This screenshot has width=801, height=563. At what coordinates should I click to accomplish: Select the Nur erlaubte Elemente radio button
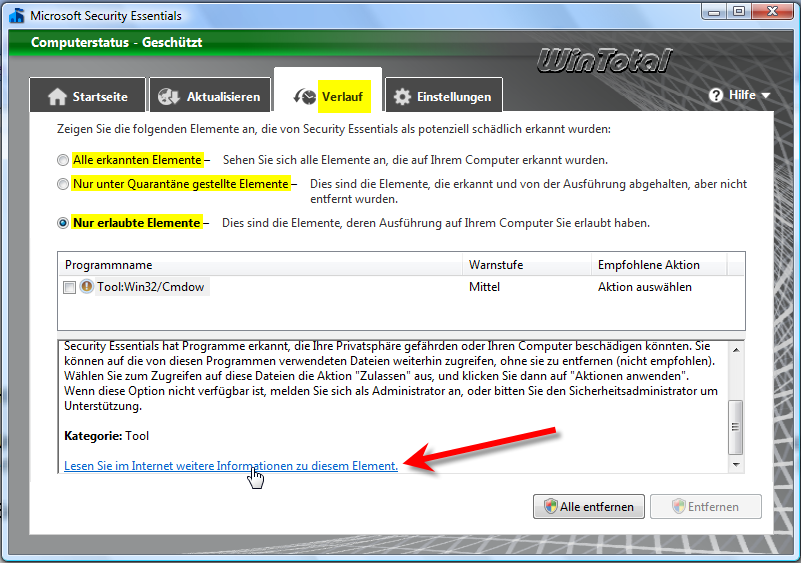point(63,223)
